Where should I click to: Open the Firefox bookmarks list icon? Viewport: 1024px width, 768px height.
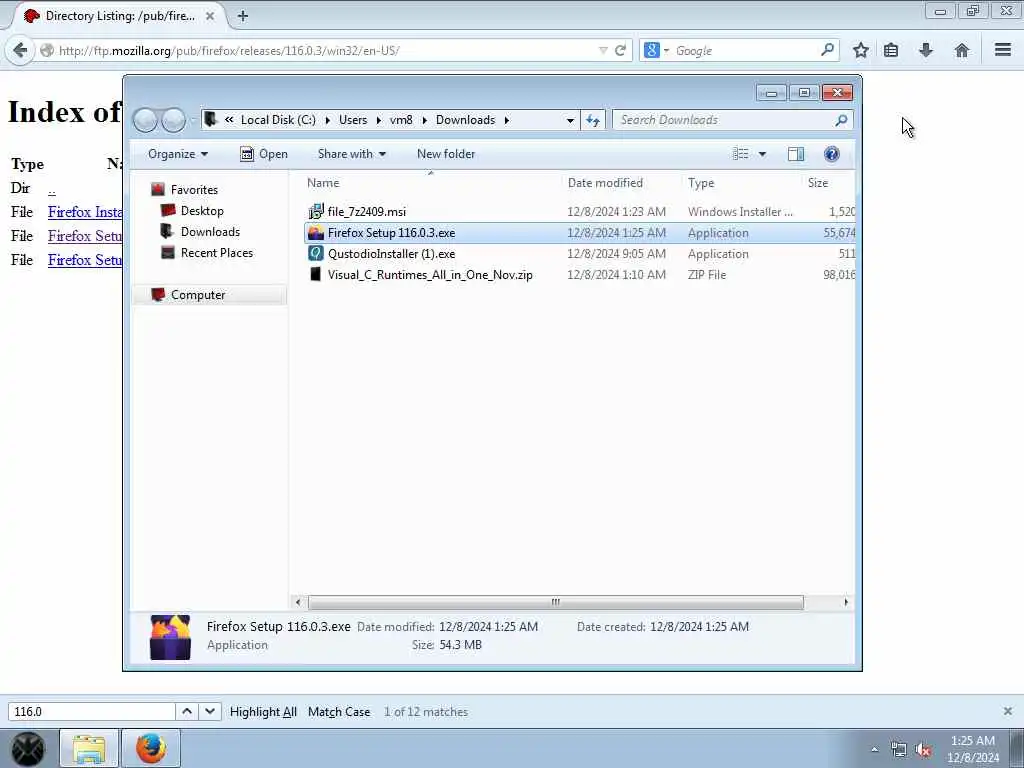click(891, 50)
